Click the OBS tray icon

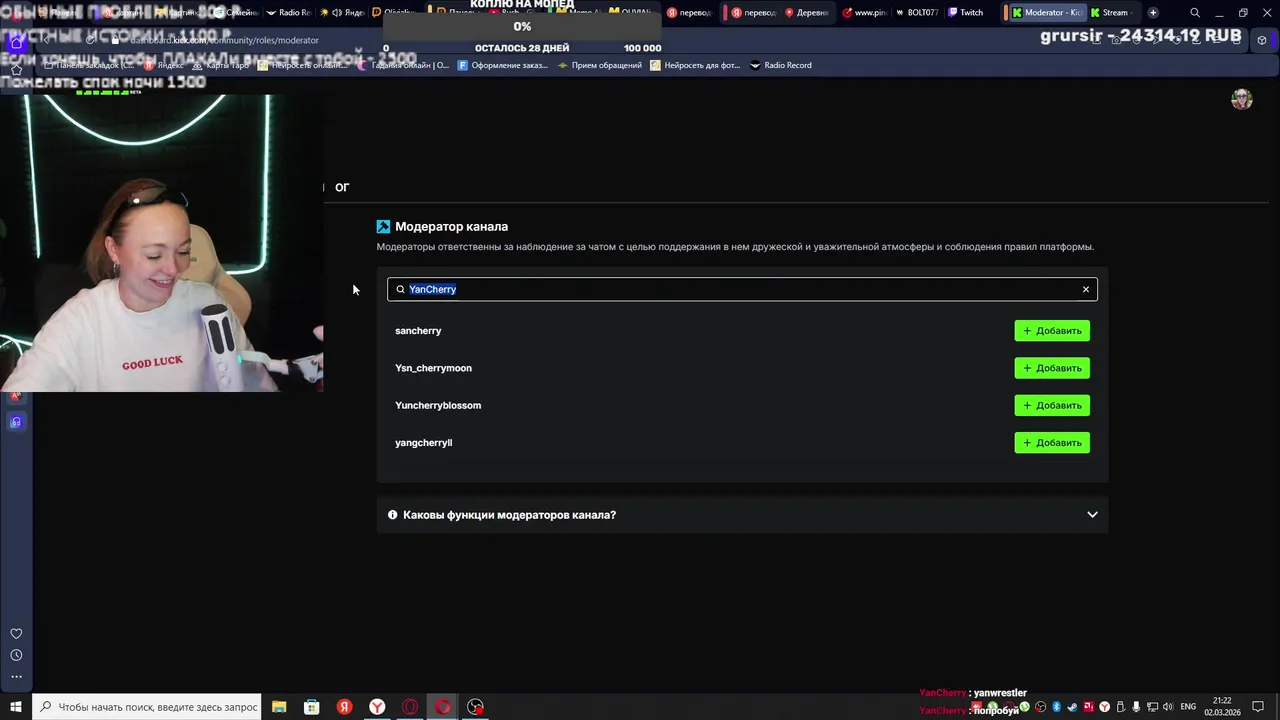coord(1041,707)
